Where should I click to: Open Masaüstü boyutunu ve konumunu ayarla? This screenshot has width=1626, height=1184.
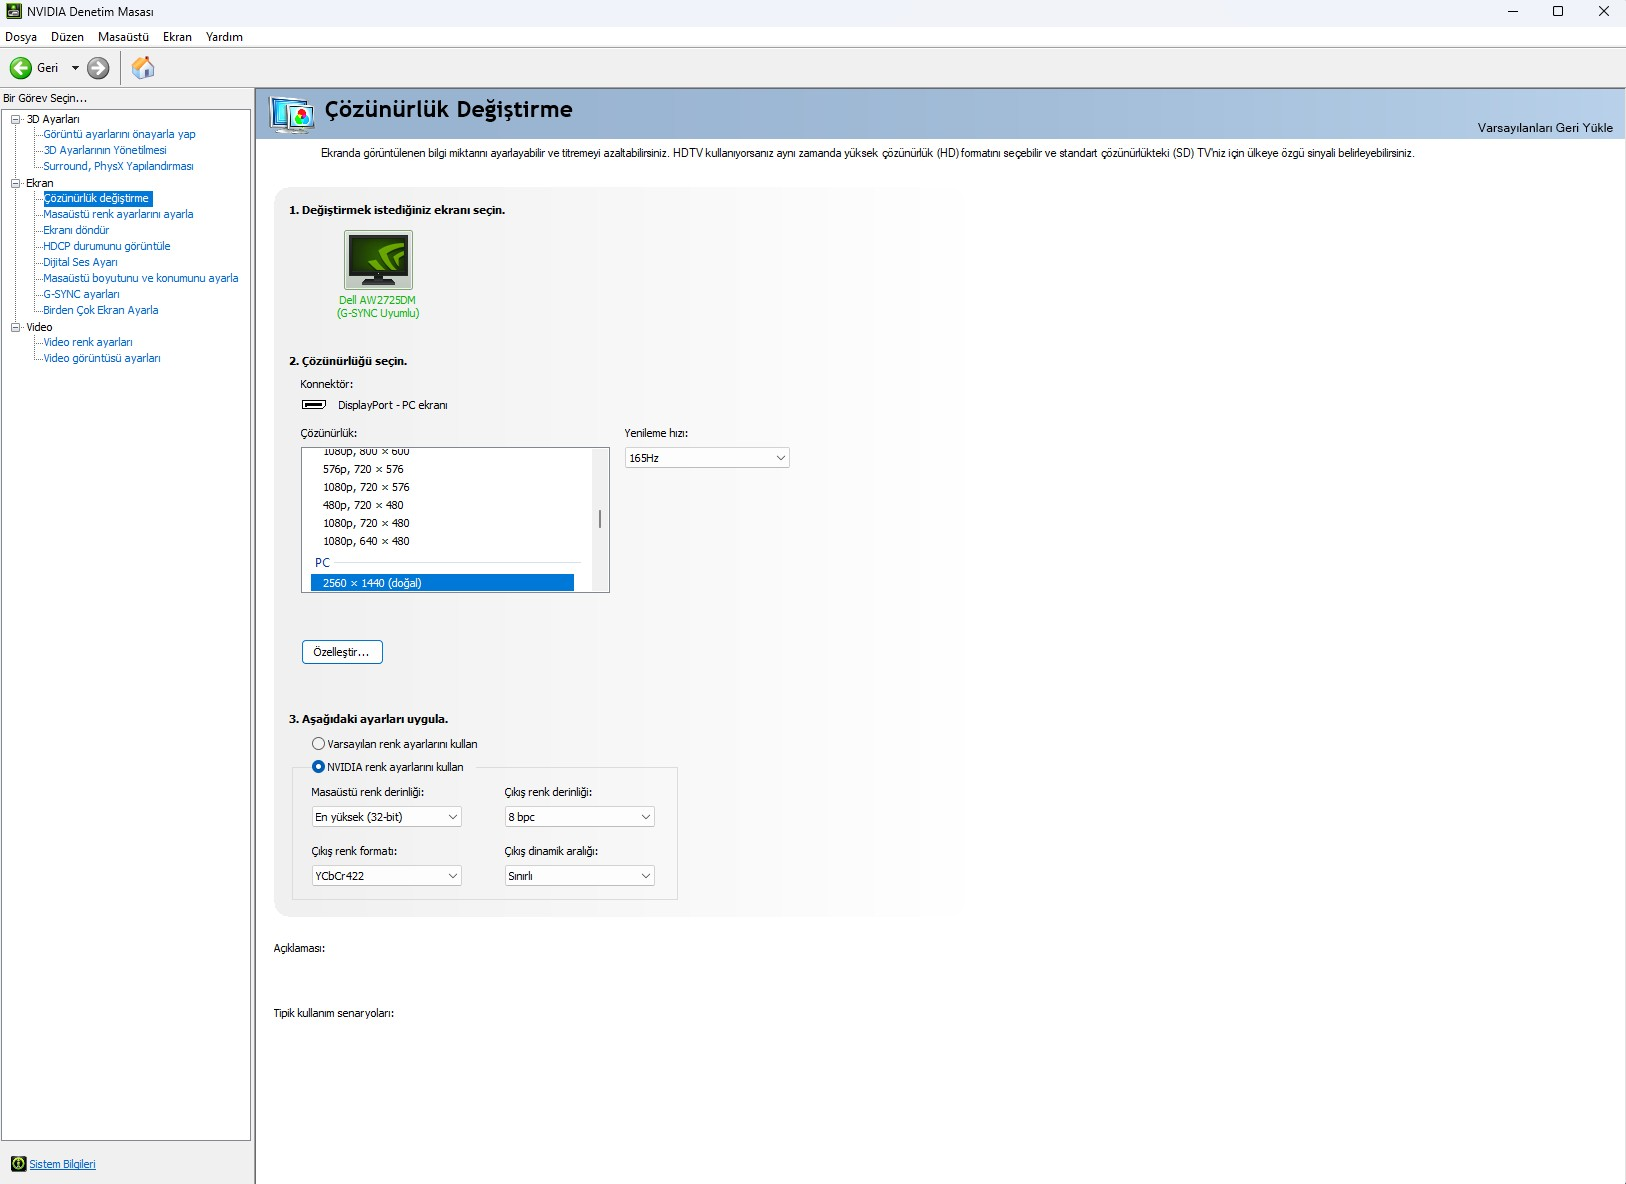click(x=140, y=278)
